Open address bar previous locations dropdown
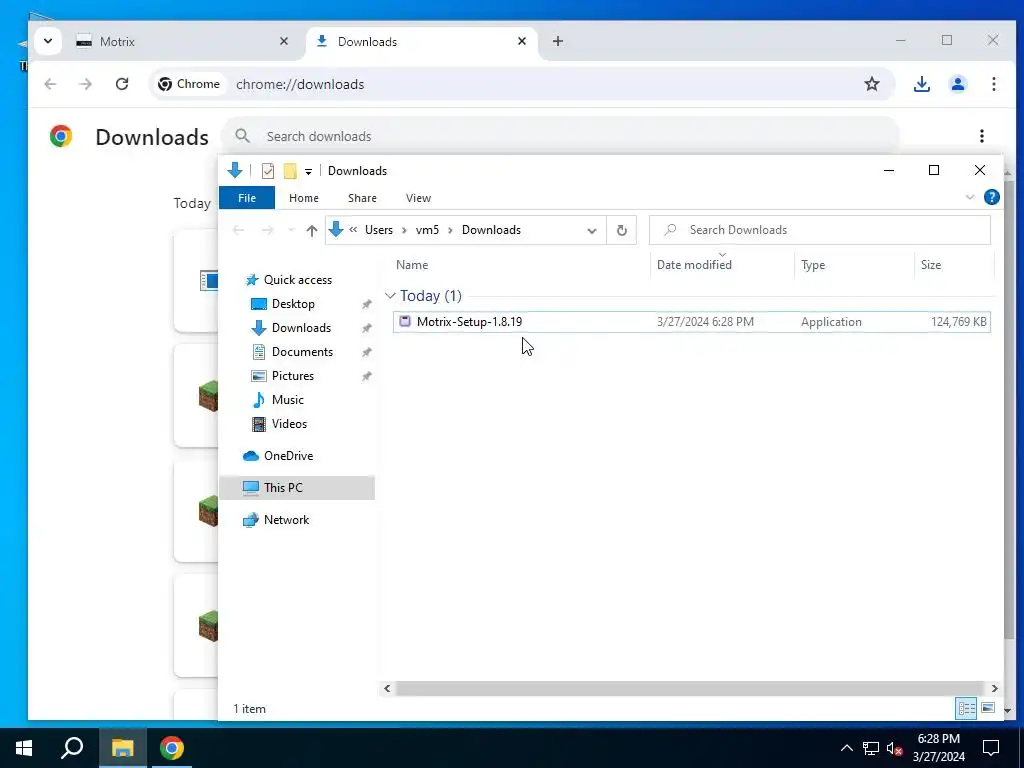Viewport: 1024px width, 768px height. pos(592,230)
